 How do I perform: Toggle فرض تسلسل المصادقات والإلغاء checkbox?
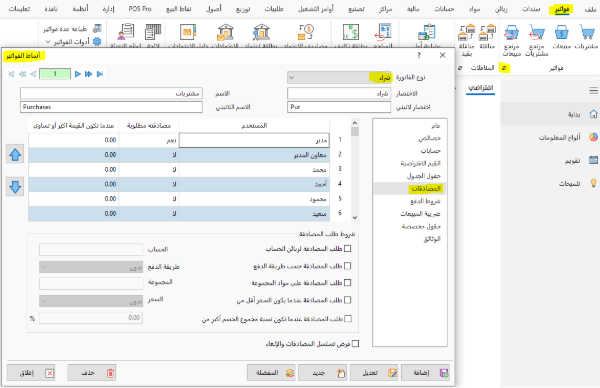coord(355,344)
